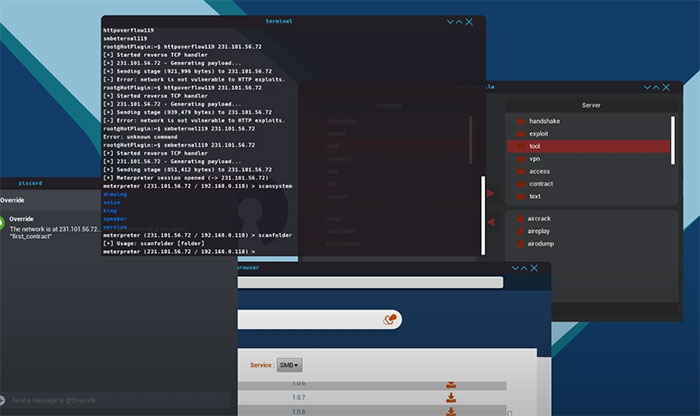Click the attach icon beside ziscord message field
The image size is (700, 416).
pyautogui.click(x=2, y=400)
